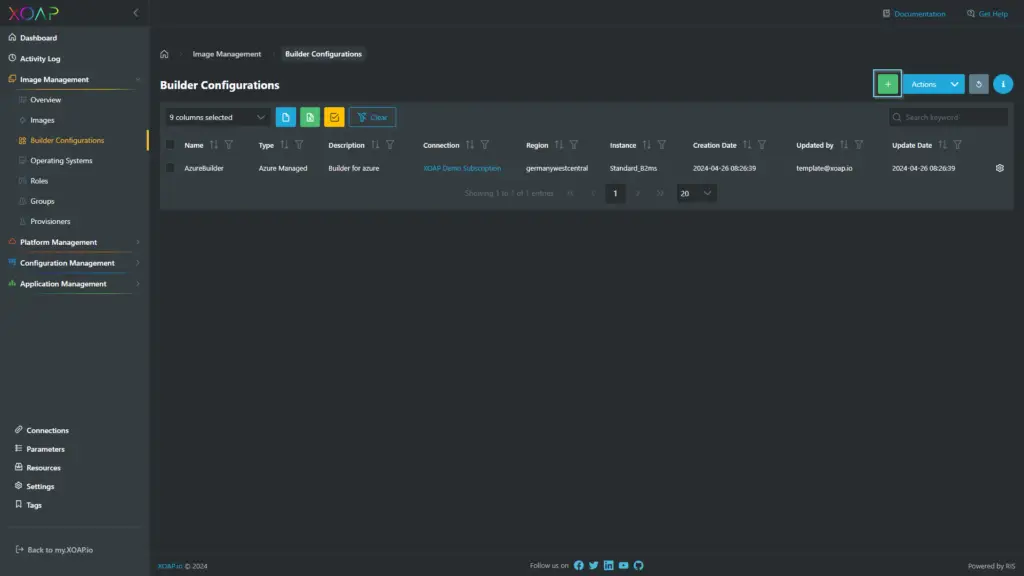Open the Facebook link in footer
Screen dimensions: 1024x576
click(x=579, y=566)
